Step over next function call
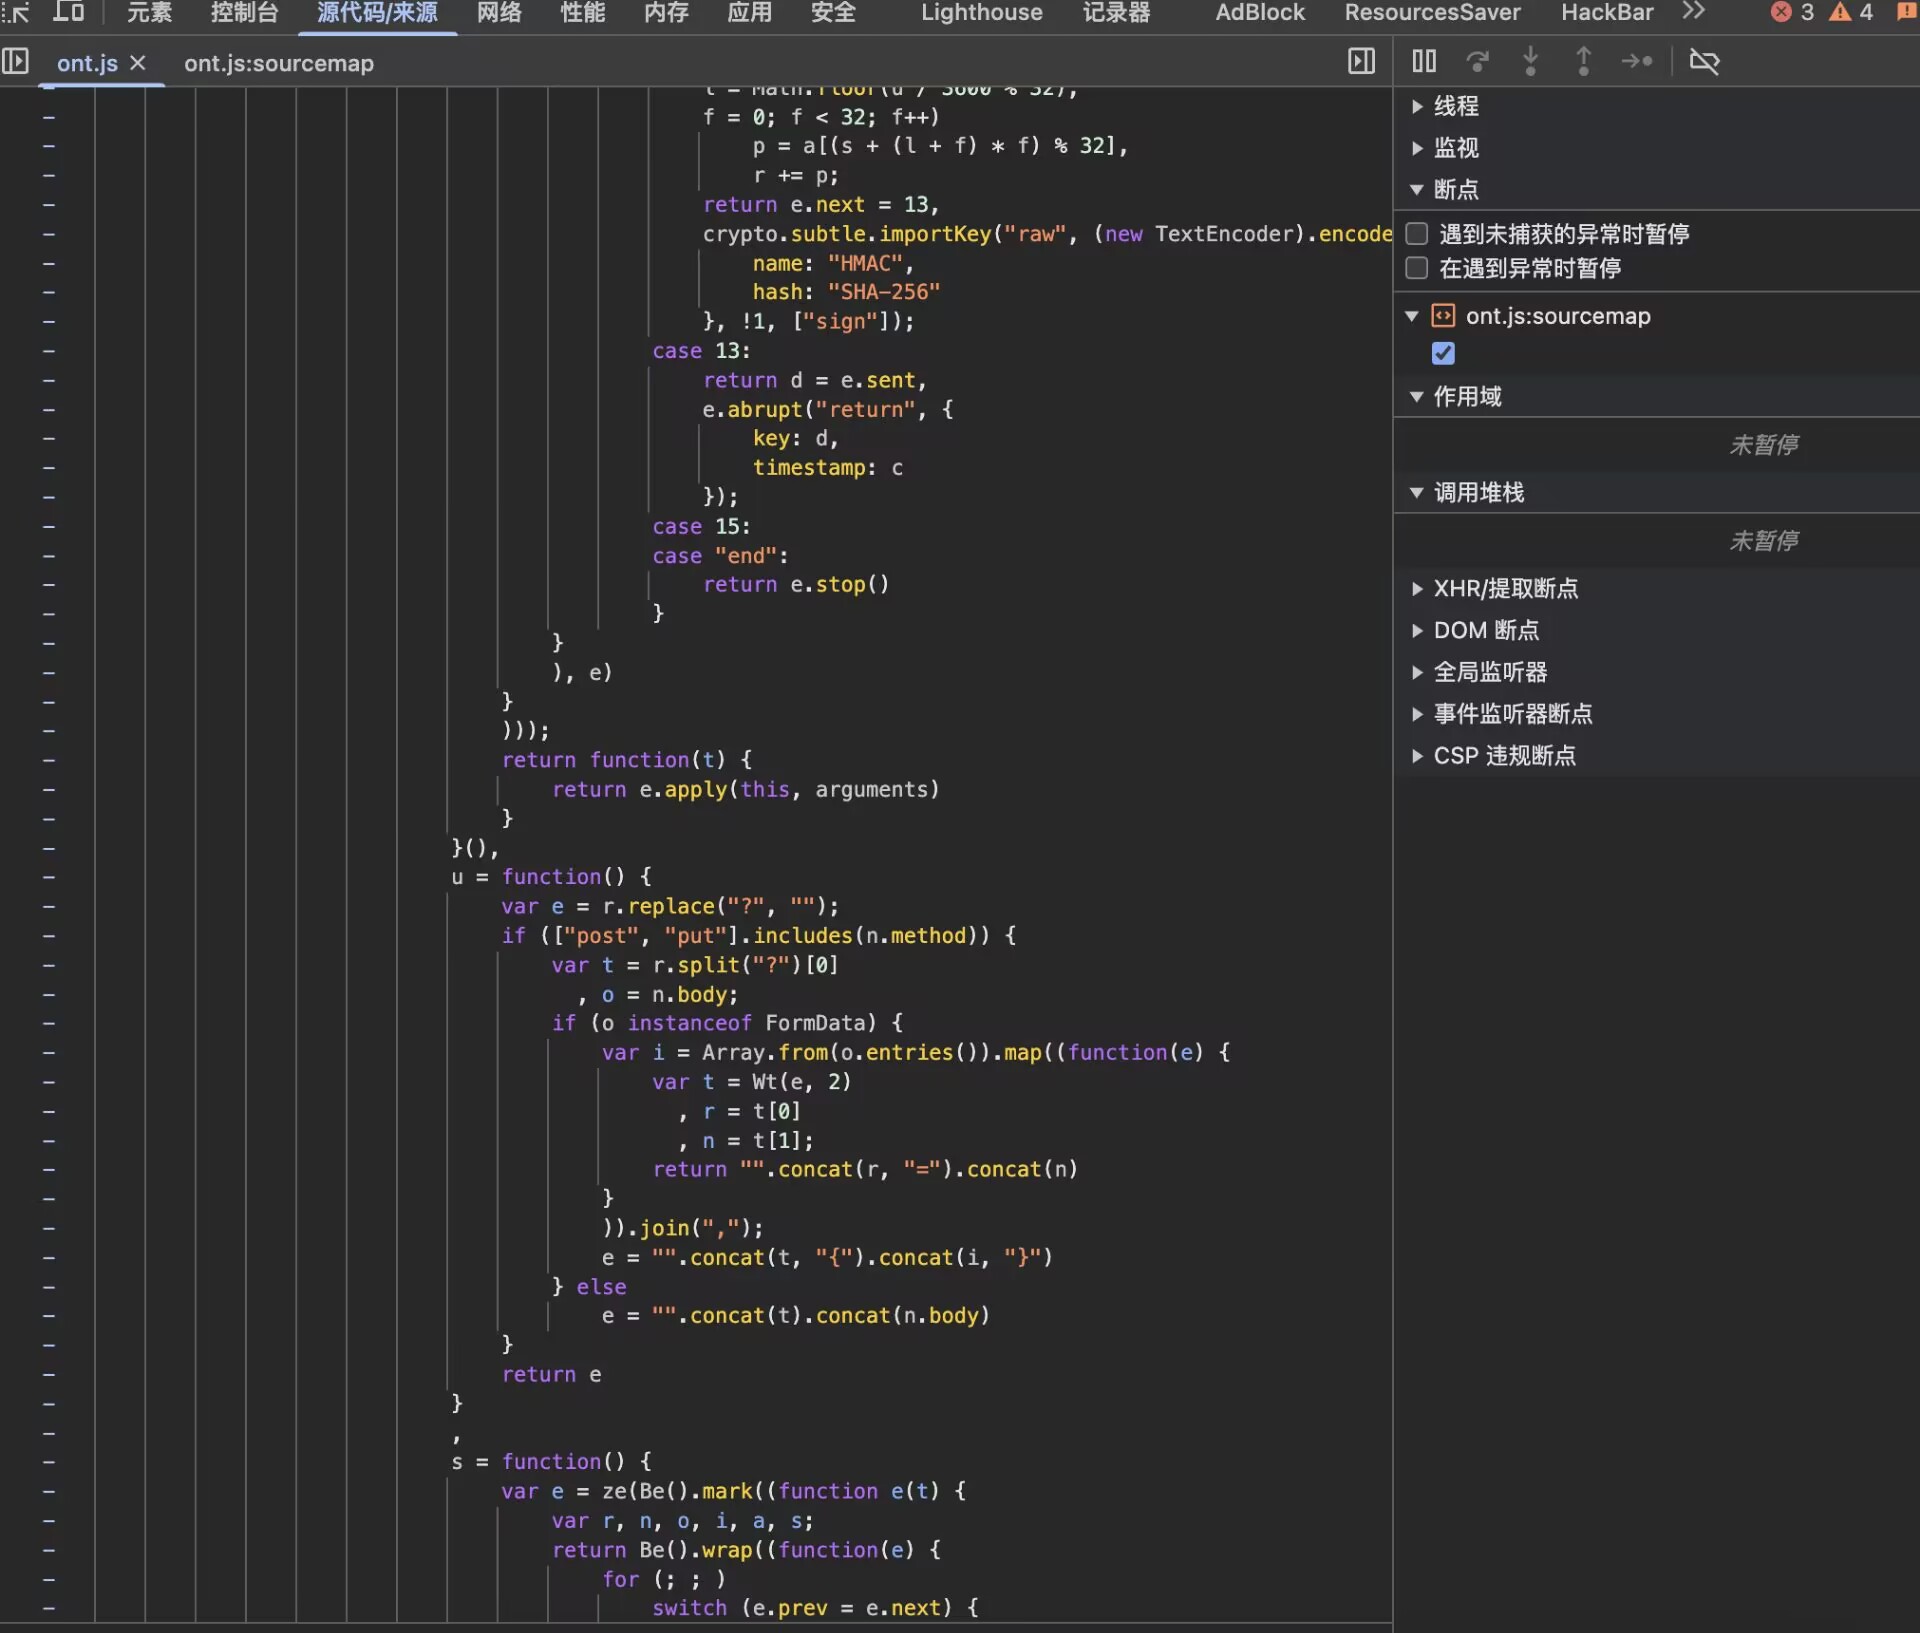Viewport: 1920px width, 1633px height. coord(1477,61)
